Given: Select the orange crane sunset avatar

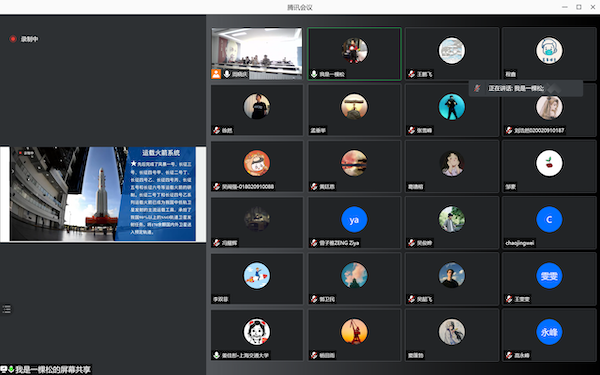Looking at the screenshot, I should (354, 332).
